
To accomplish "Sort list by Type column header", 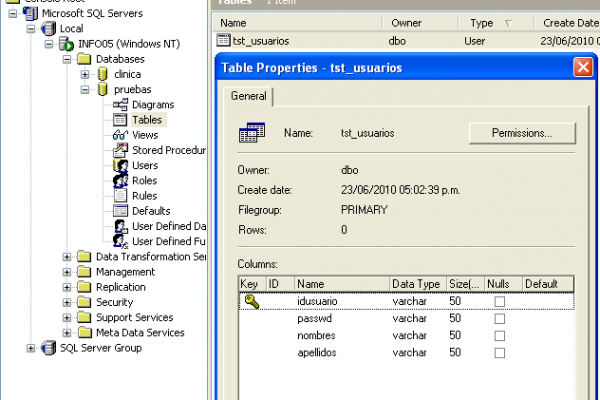I will tap(496, 23).
